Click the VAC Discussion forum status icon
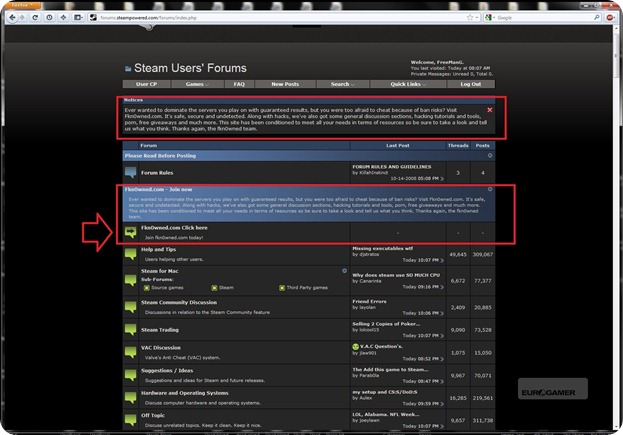Viewport: 623px width, 435px height. point(130,352)
